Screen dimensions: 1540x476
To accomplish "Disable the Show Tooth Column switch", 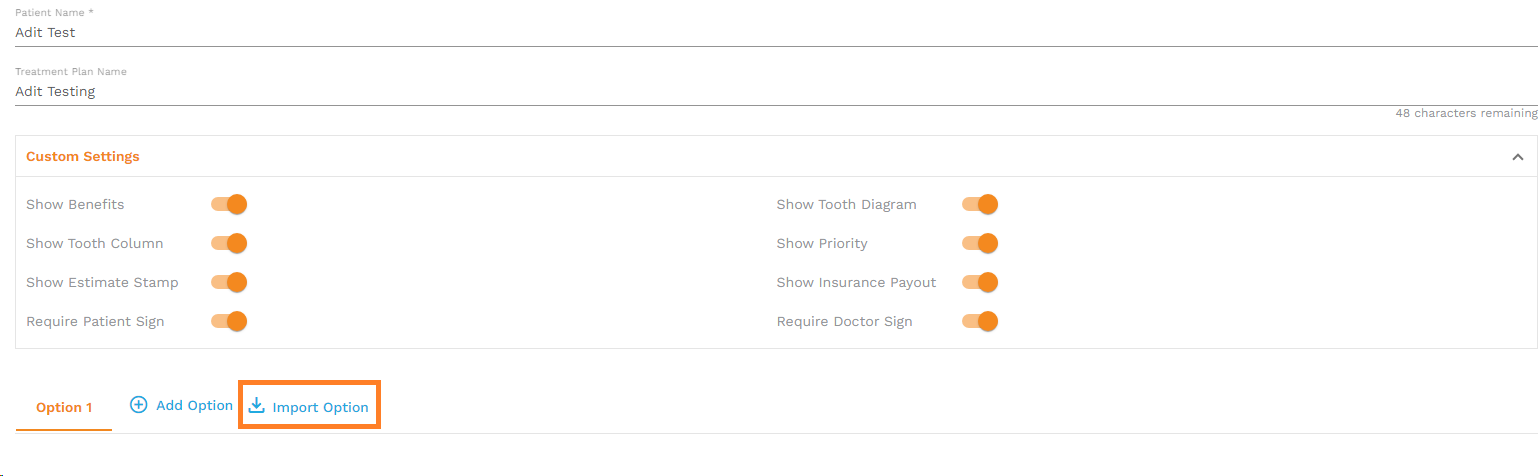I will tap(229, 243).
